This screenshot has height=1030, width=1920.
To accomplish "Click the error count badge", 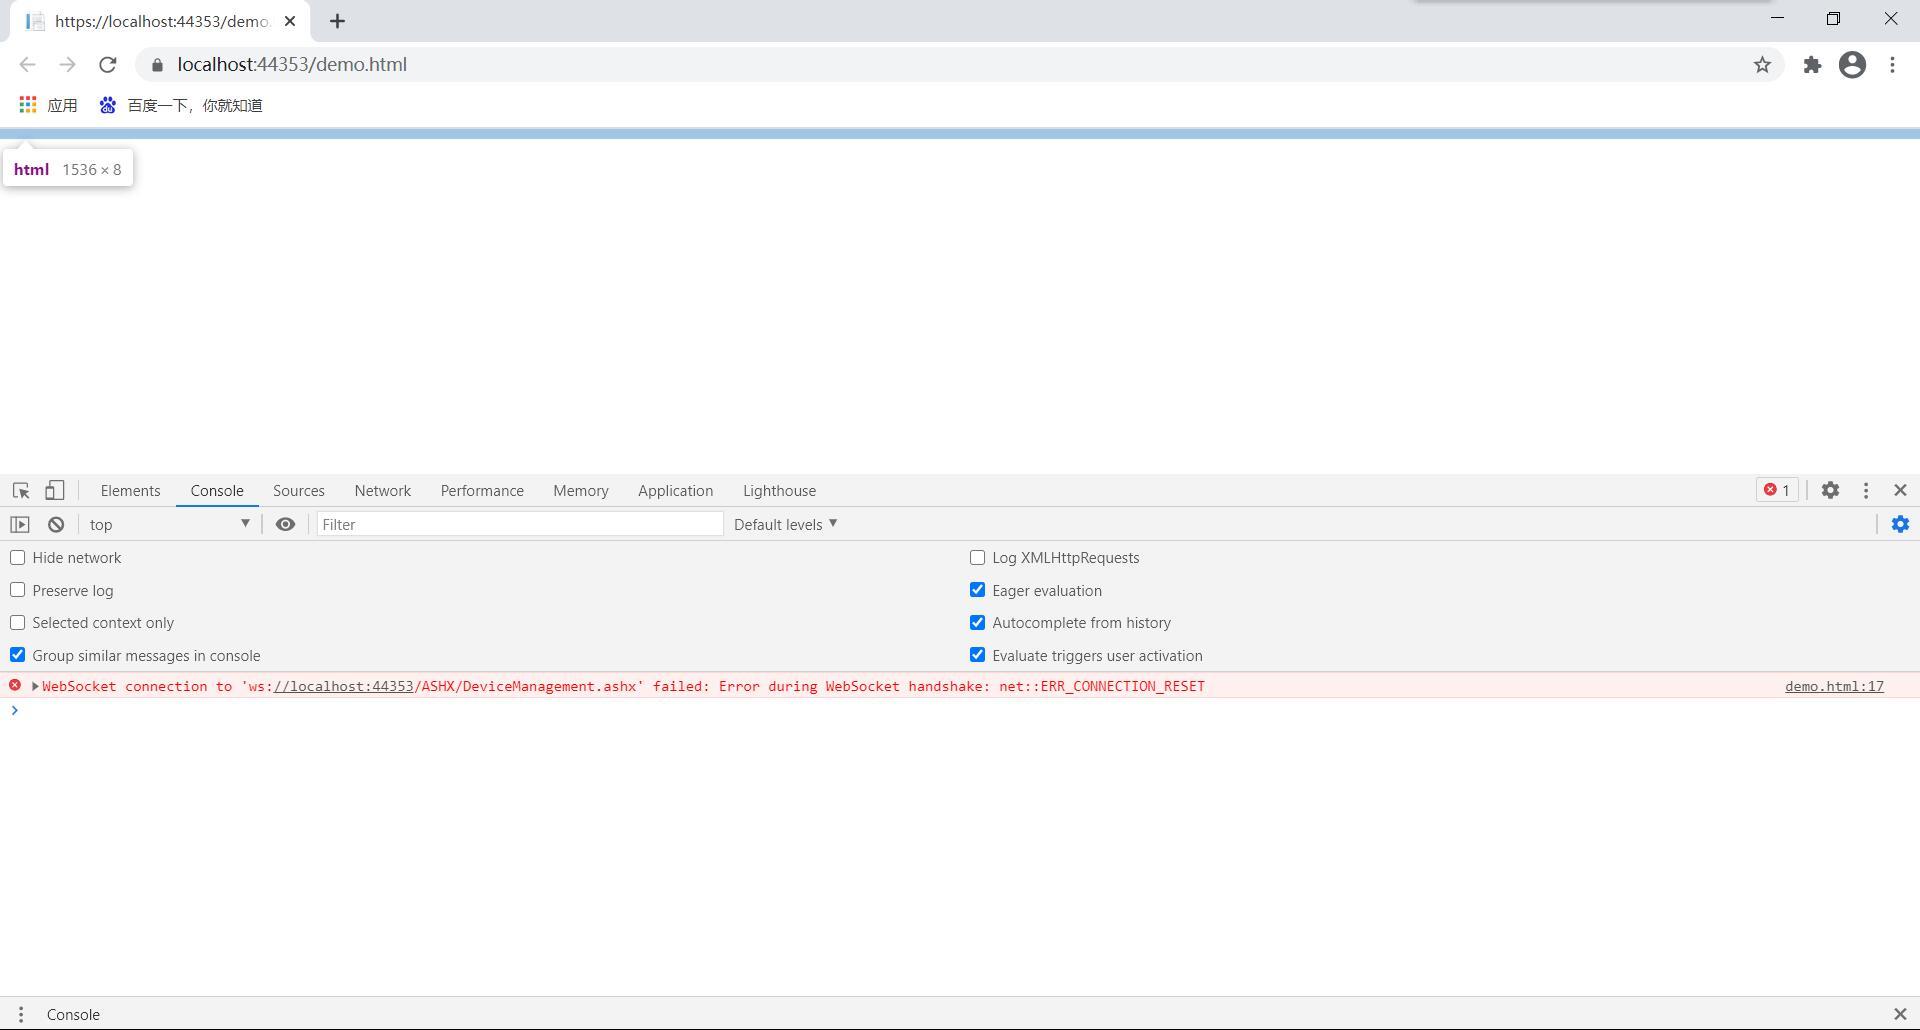I will coord(1777,490).
